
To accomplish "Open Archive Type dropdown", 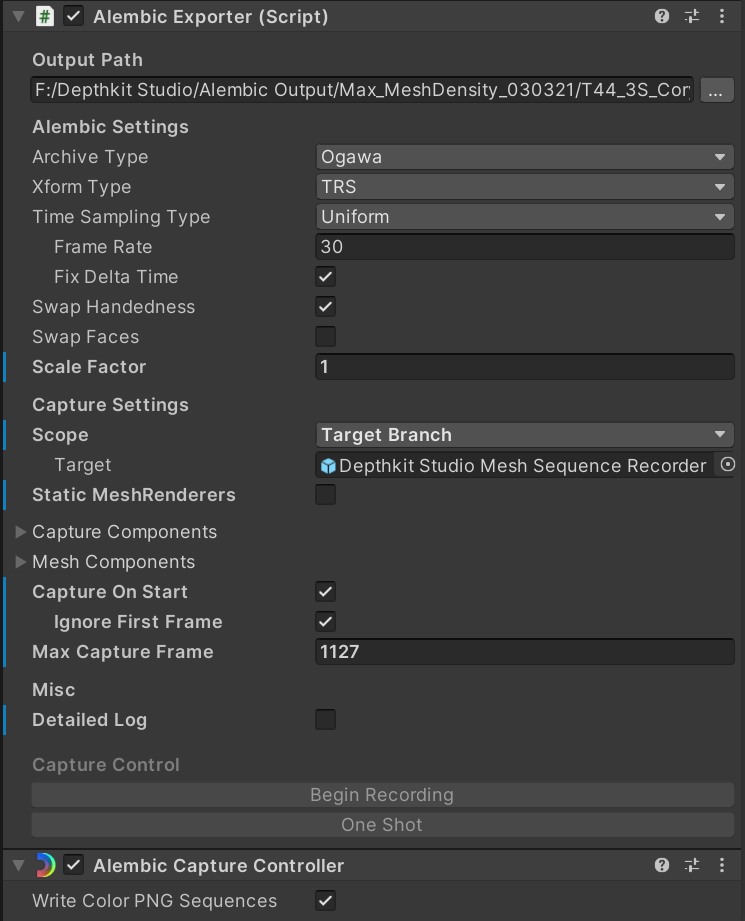I will (524, 157).
